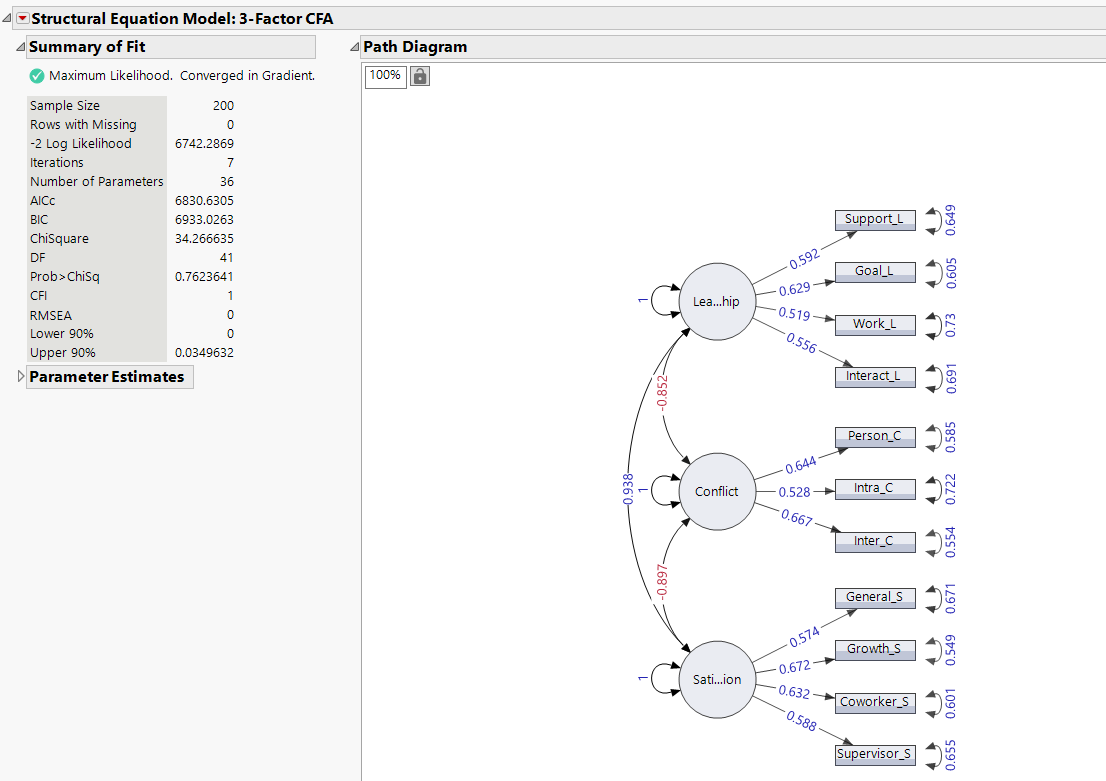1106x781 pixels.
Task: Open the red triangle report options menu
Action: click(x=22, y=17)
